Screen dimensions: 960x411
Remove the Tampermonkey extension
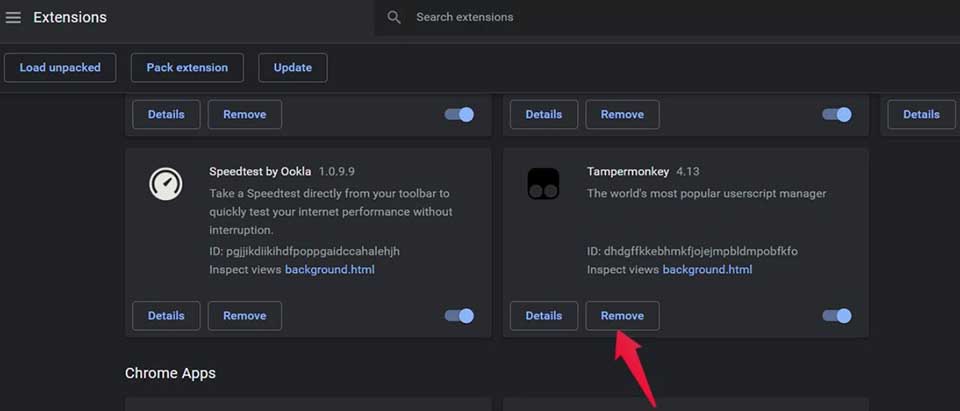click(x=622, y=315)
